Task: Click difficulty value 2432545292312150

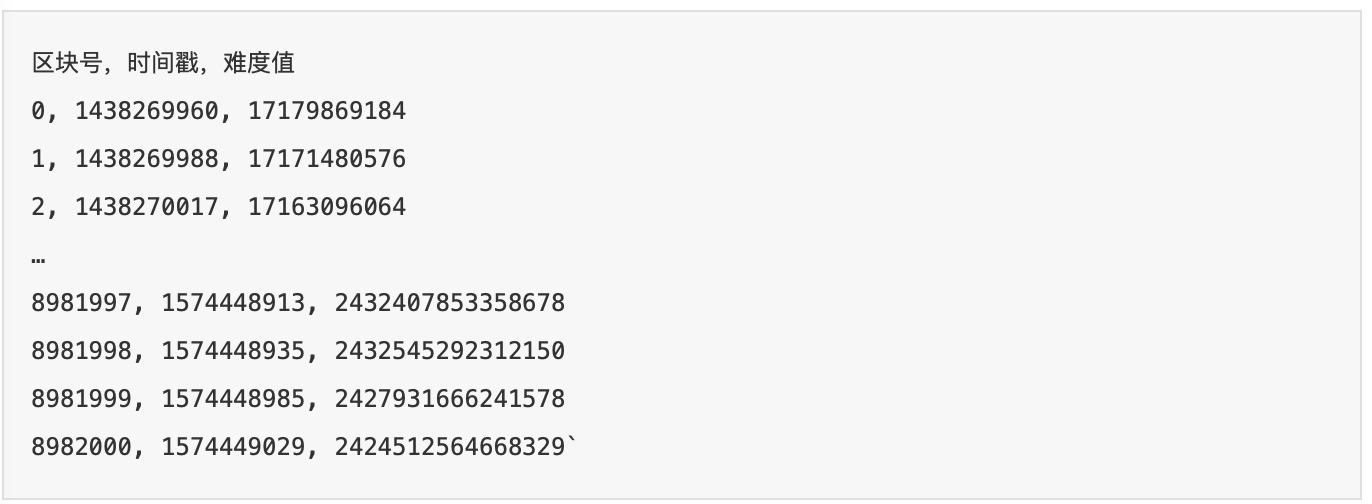Action: [x=450, y=350]
